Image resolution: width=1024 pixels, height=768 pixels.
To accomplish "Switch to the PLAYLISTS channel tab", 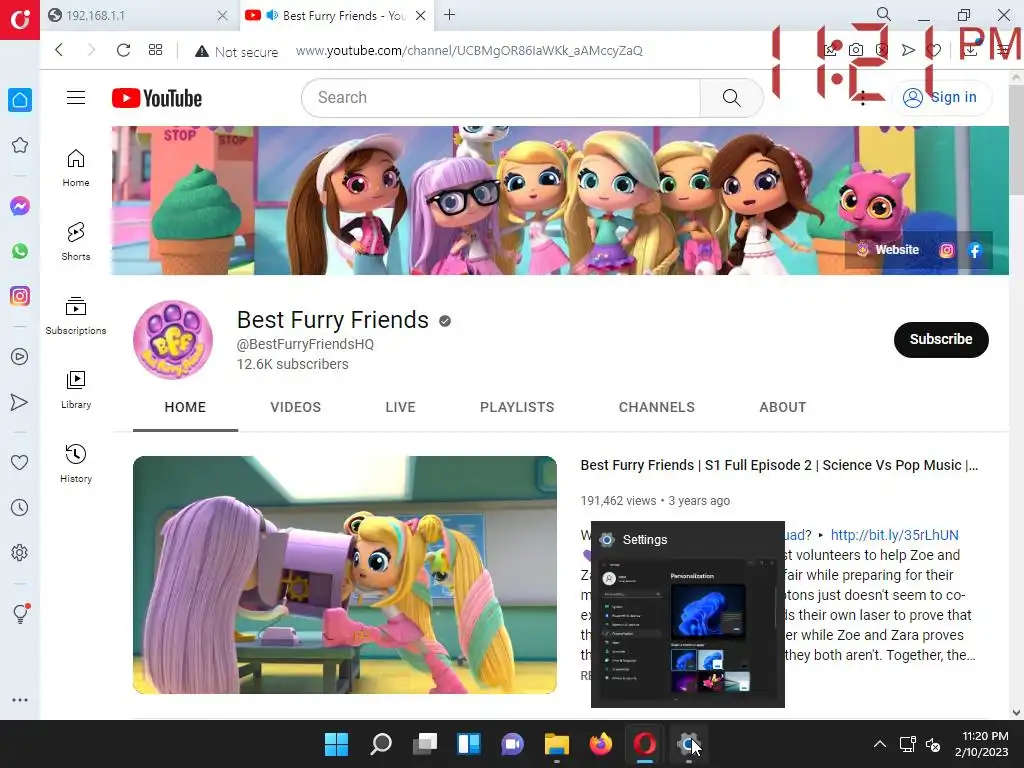I will 517,407.
